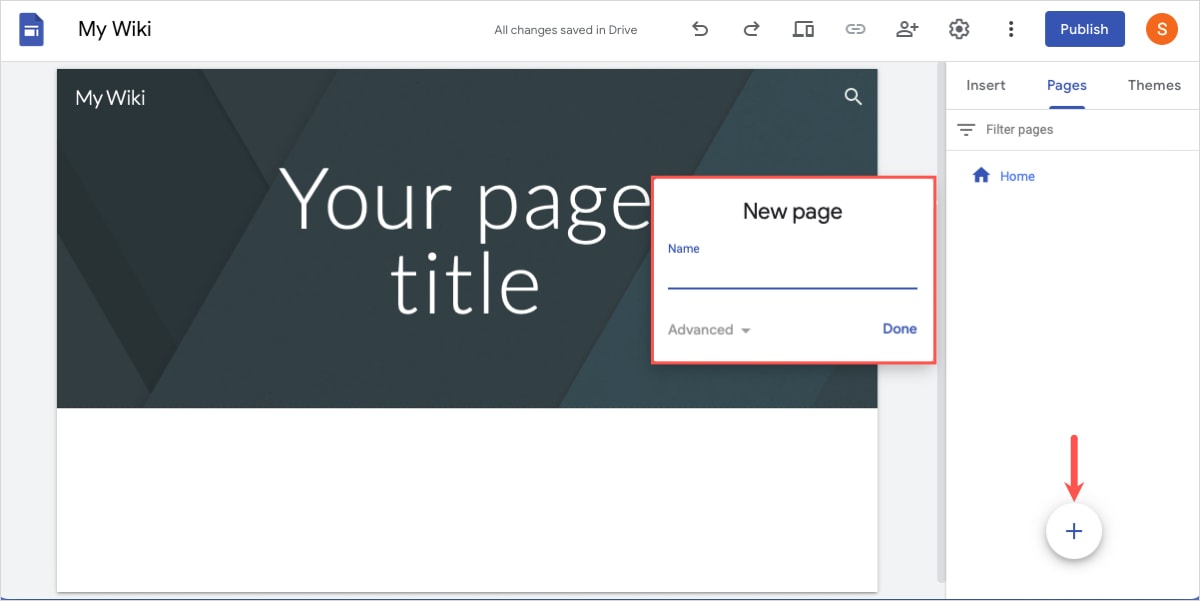The width and height of the screenshot is (1200, 601).
Task: Click Done in the New page dialog
Action: [x=898, y=328]
